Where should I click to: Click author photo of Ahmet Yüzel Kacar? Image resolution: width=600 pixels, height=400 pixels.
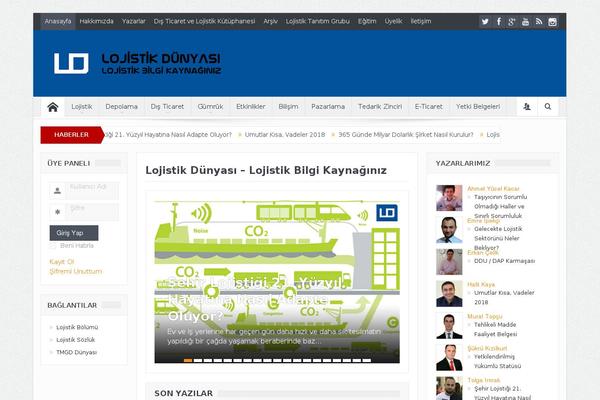449,198
